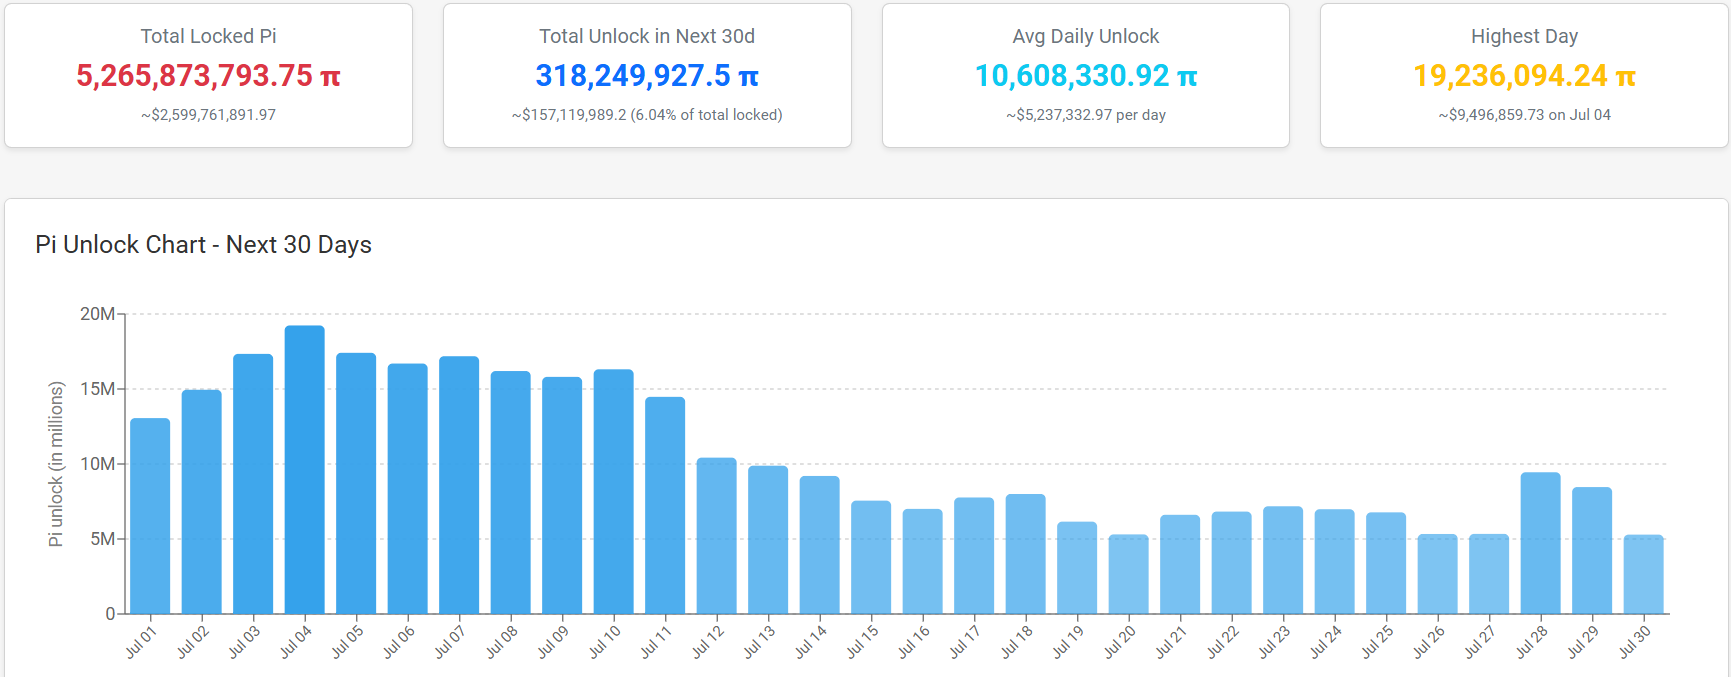Click the Jul 28 unlock bar

(x=1540, y=543)
